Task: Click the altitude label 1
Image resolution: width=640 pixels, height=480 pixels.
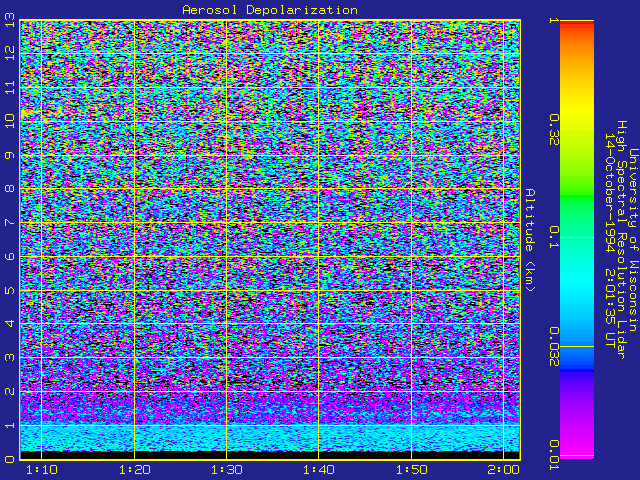Action: coord(9,425)
